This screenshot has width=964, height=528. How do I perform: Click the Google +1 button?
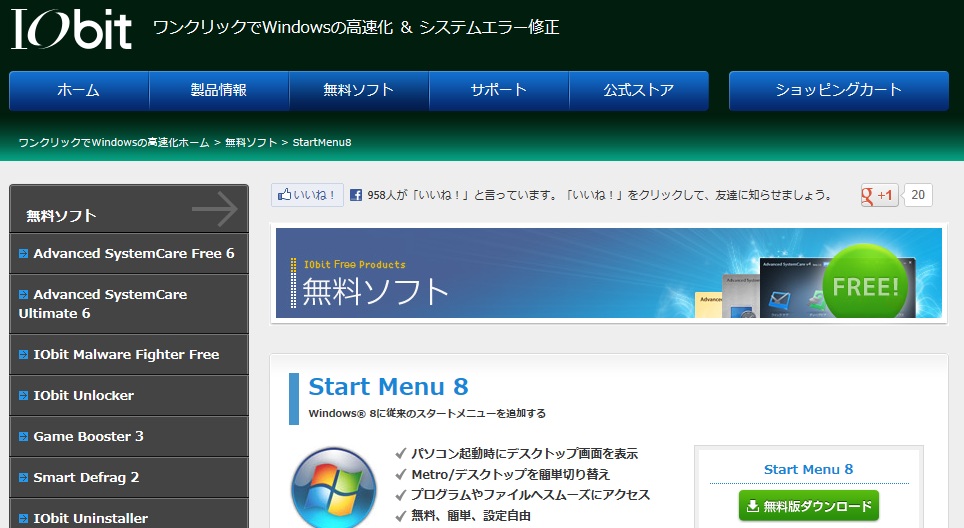879,195
